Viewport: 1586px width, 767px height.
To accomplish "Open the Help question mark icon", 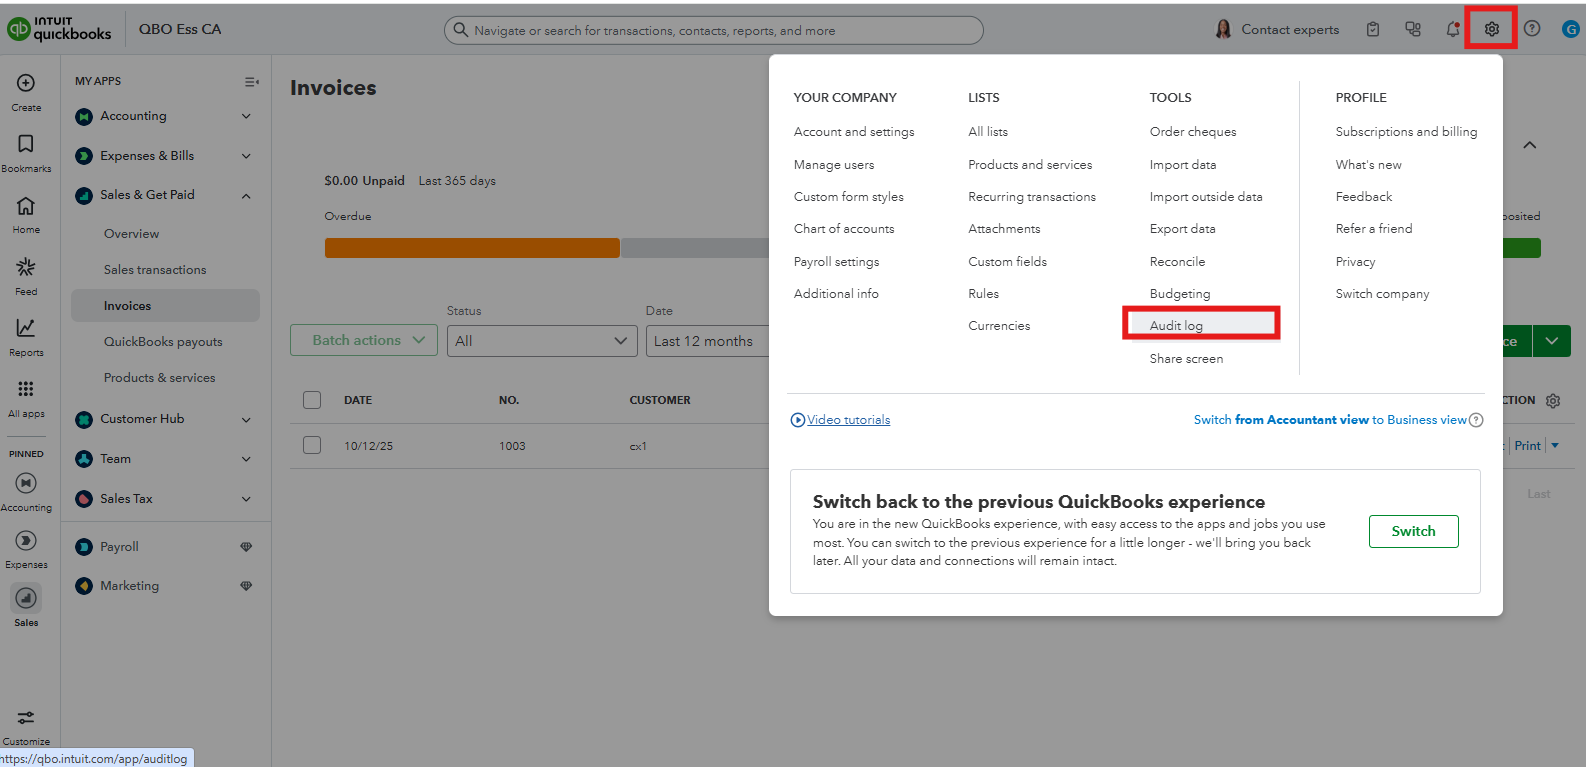I will click(1532, 29).
